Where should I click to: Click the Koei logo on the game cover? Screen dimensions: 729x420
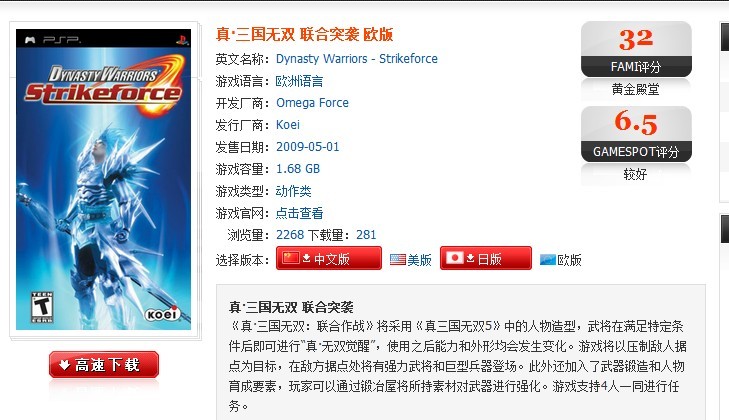point(162,314)
